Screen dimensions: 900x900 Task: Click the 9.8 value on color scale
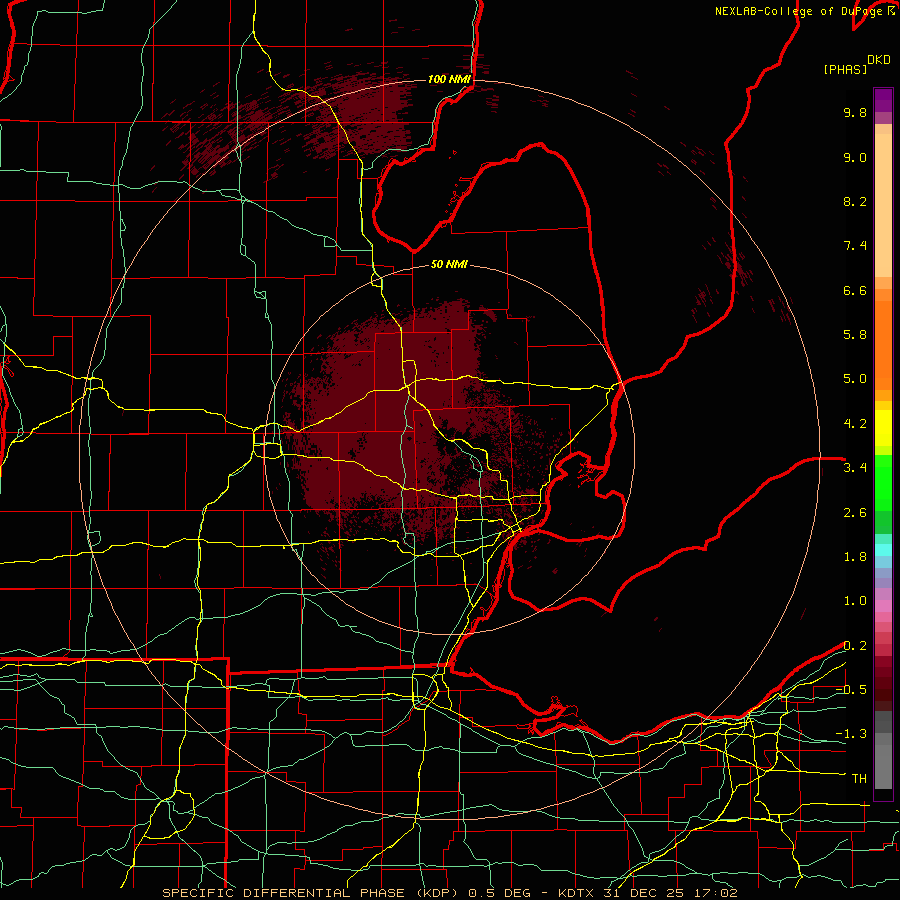855,112
